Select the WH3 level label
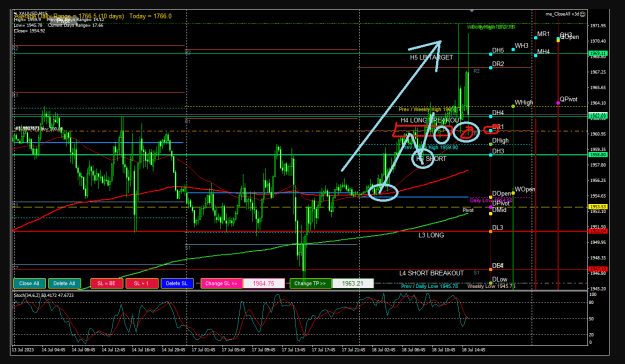Viewport: 625px width, 364px height. point(521,46)
